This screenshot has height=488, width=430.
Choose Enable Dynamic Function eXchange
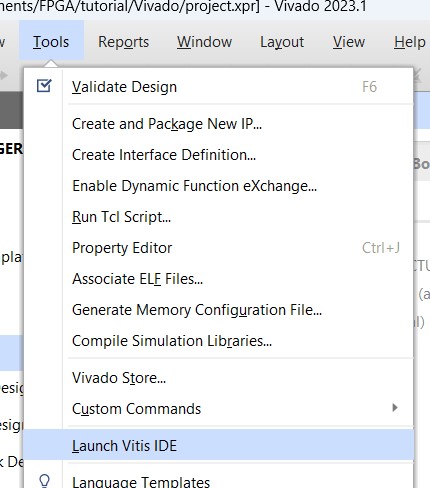coord(219,186)
